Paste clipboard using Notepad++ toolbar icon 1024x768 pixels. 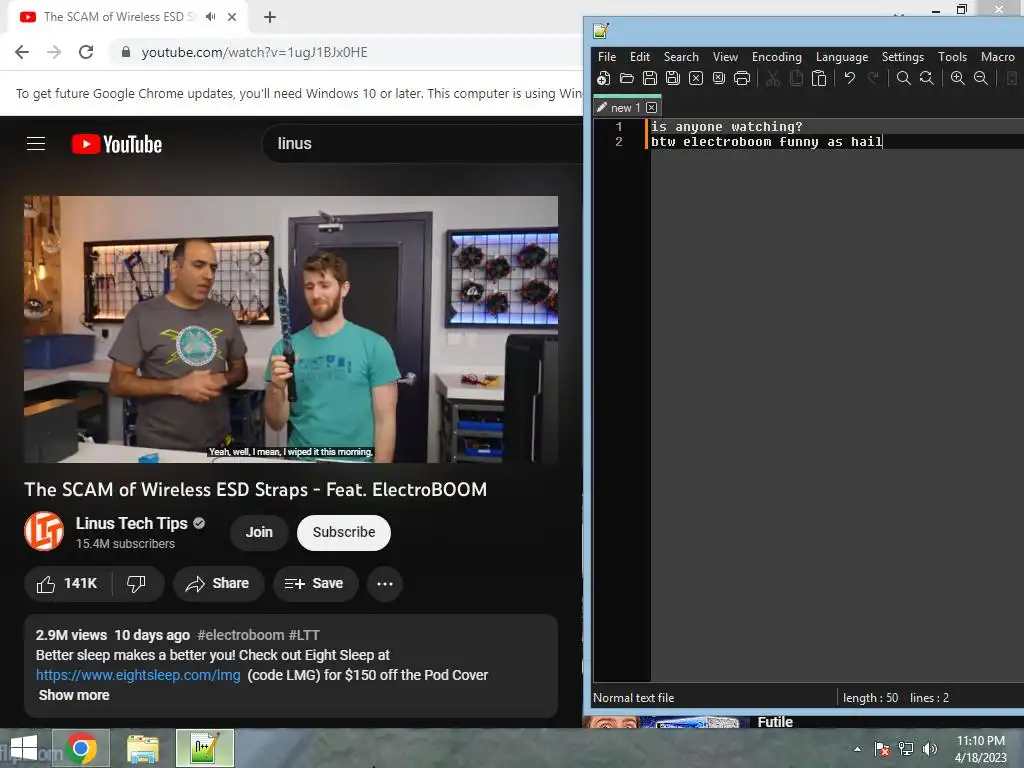tap(819, 78)
